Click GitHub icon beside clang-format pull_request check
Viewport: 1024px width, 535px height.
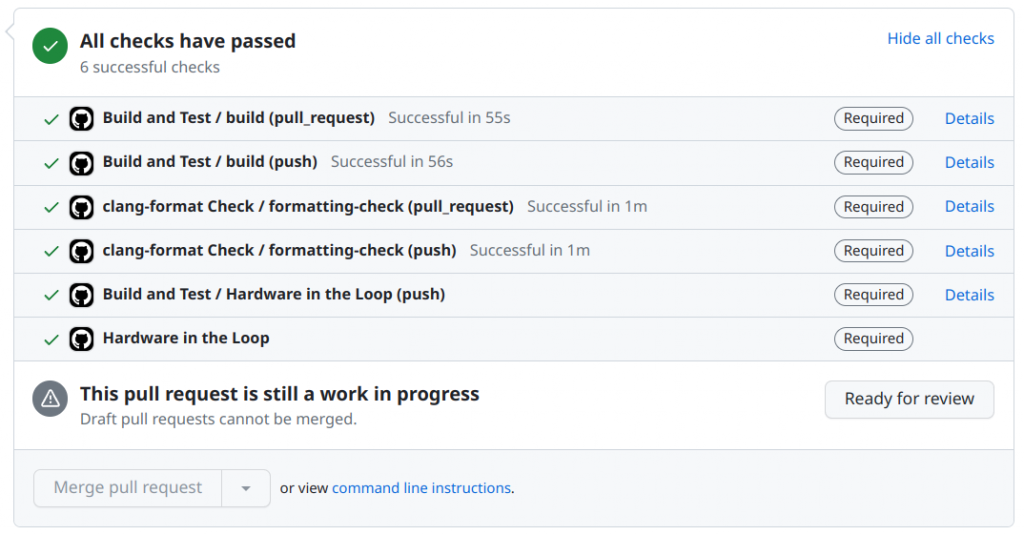coord(81,207)
